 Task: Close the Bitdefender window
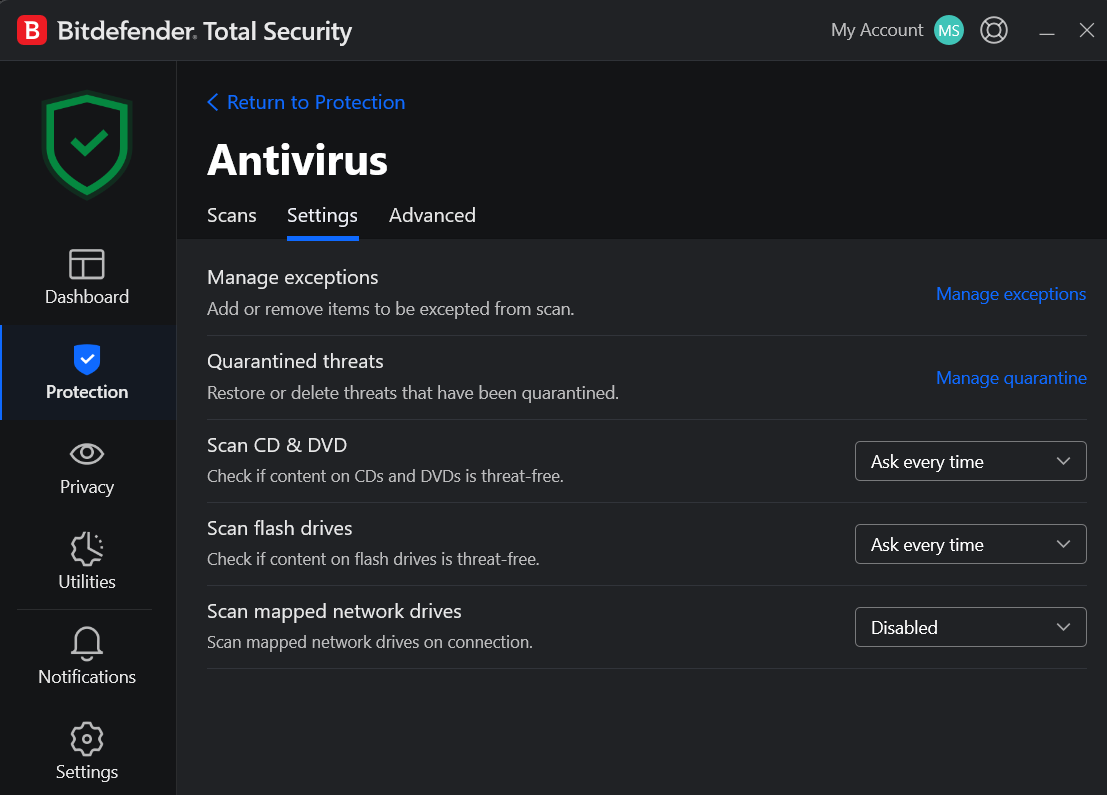[1087, 30]
